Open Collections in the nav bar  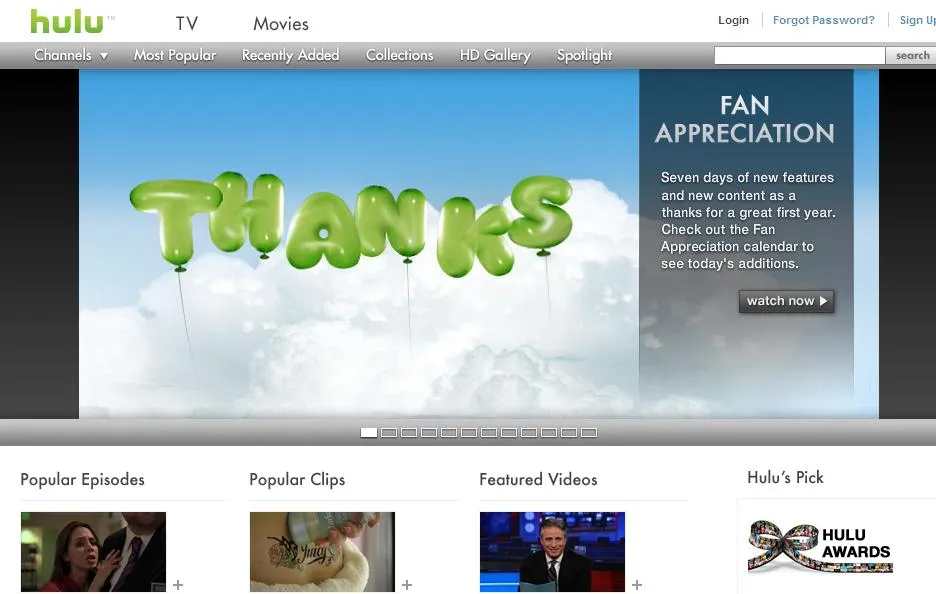pos(399,55)
